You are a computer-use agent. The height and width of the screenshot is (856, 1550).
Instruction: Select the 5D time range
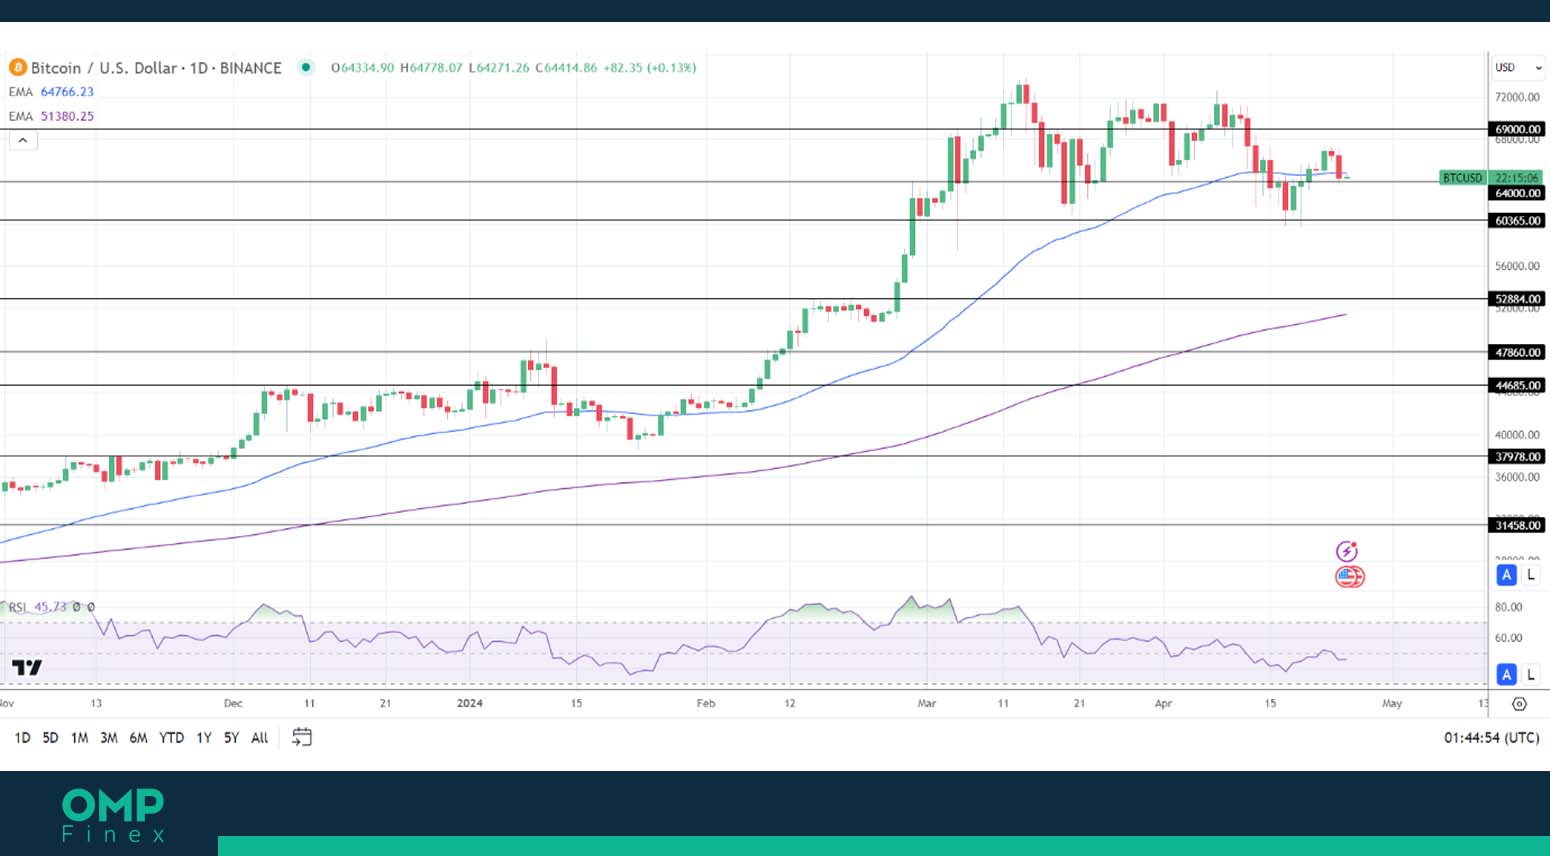(x=50, y=738)
